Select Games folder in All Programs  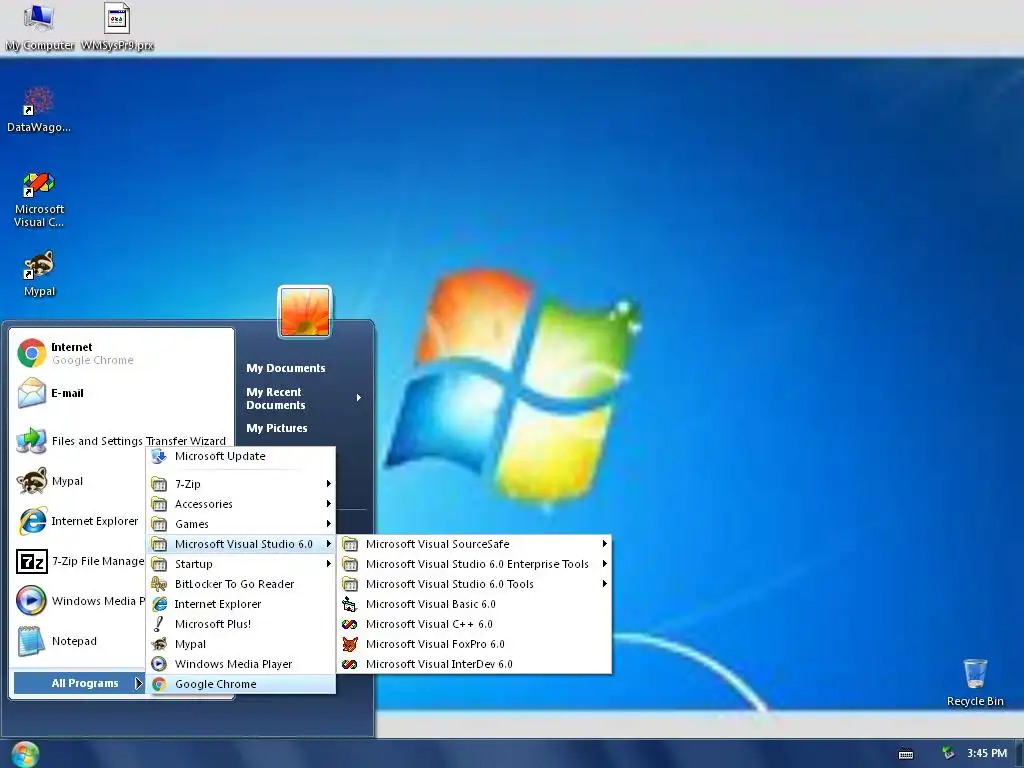(240, 524)
